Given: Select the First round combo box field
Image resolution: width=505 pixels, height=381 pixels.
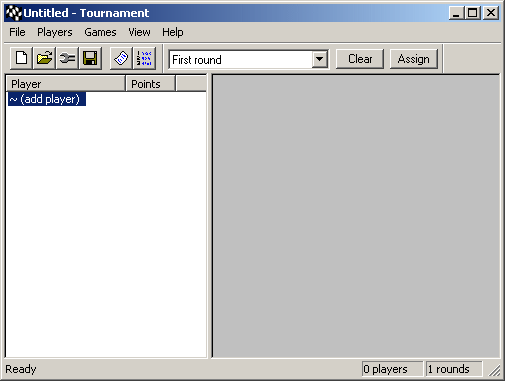Looking at the screenshot, I should (249, 60).
